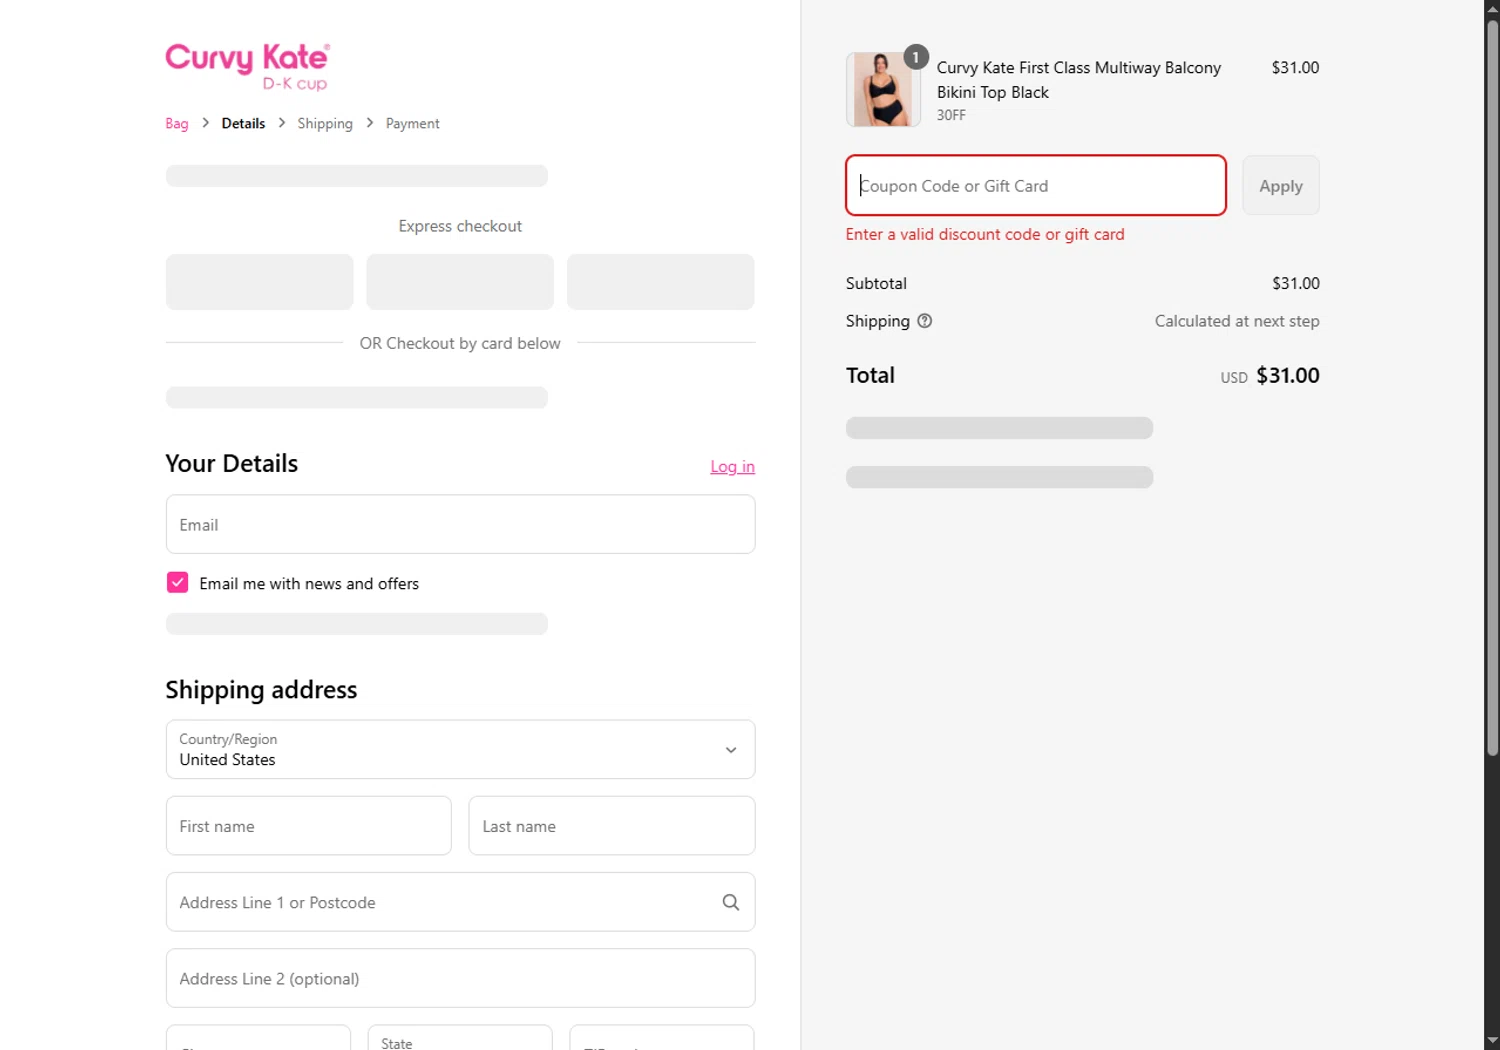Image resolution: width=1500 pixels, height=1050 pixels.
Task: Select the Shipping breadcrumb step
Action: (325, 123)
